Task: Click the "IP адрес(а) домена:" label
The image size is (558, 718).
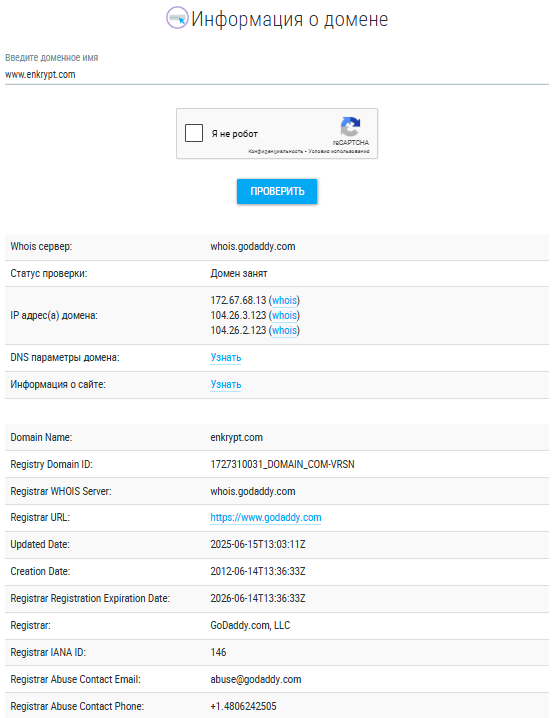Action: [54, 315]
